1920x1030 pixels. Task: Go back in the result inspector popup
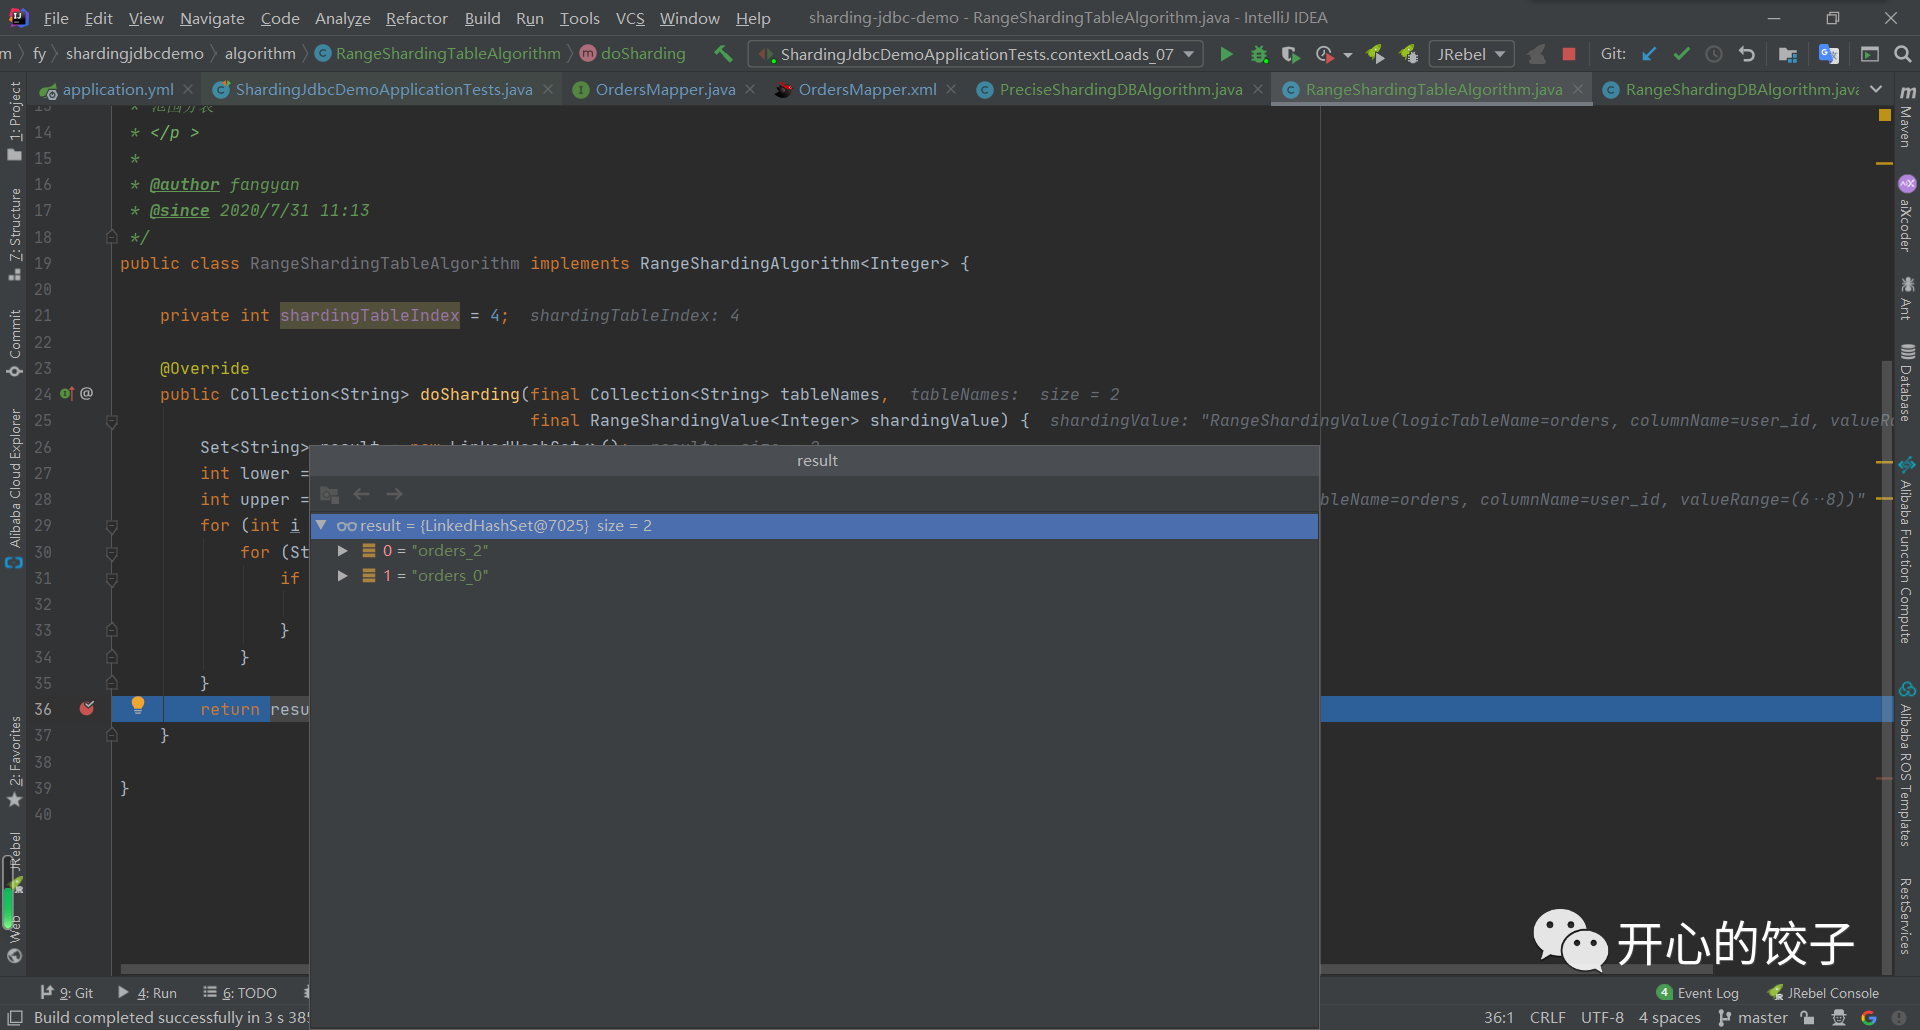[x=362, y=494]
